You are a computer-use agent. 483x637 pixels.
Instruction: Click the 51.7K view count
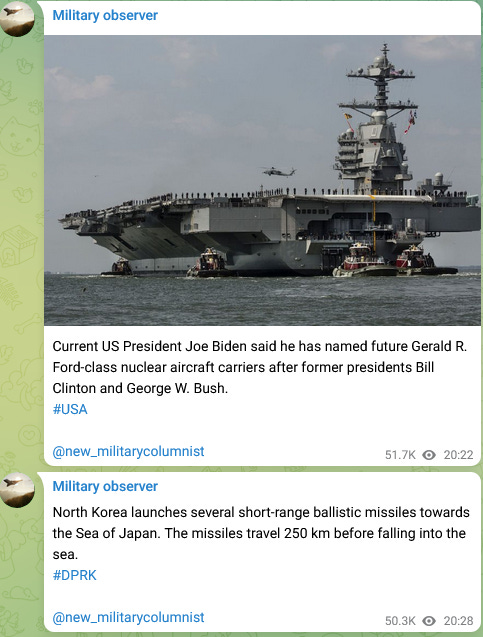(401, 455)
